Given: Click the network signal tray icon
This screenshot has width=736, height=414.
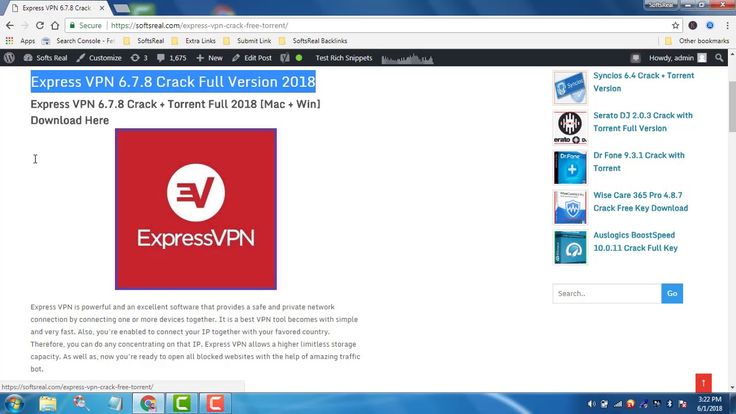Looking at the screenshot, I should [618, 404].
